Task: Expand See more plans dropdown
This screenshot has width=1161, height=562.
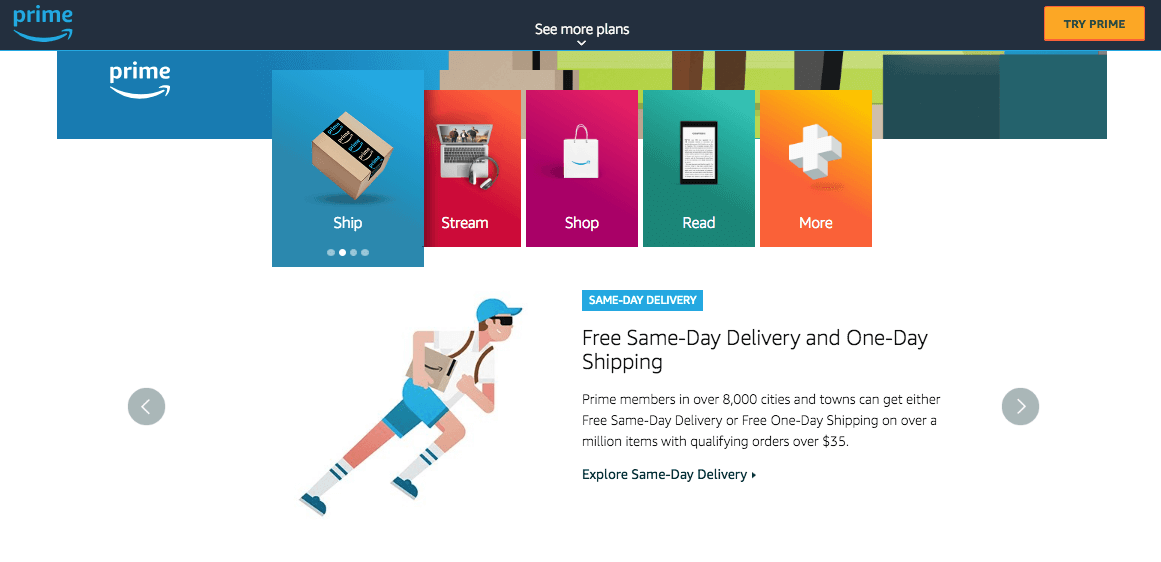Action: click(582, 30)
